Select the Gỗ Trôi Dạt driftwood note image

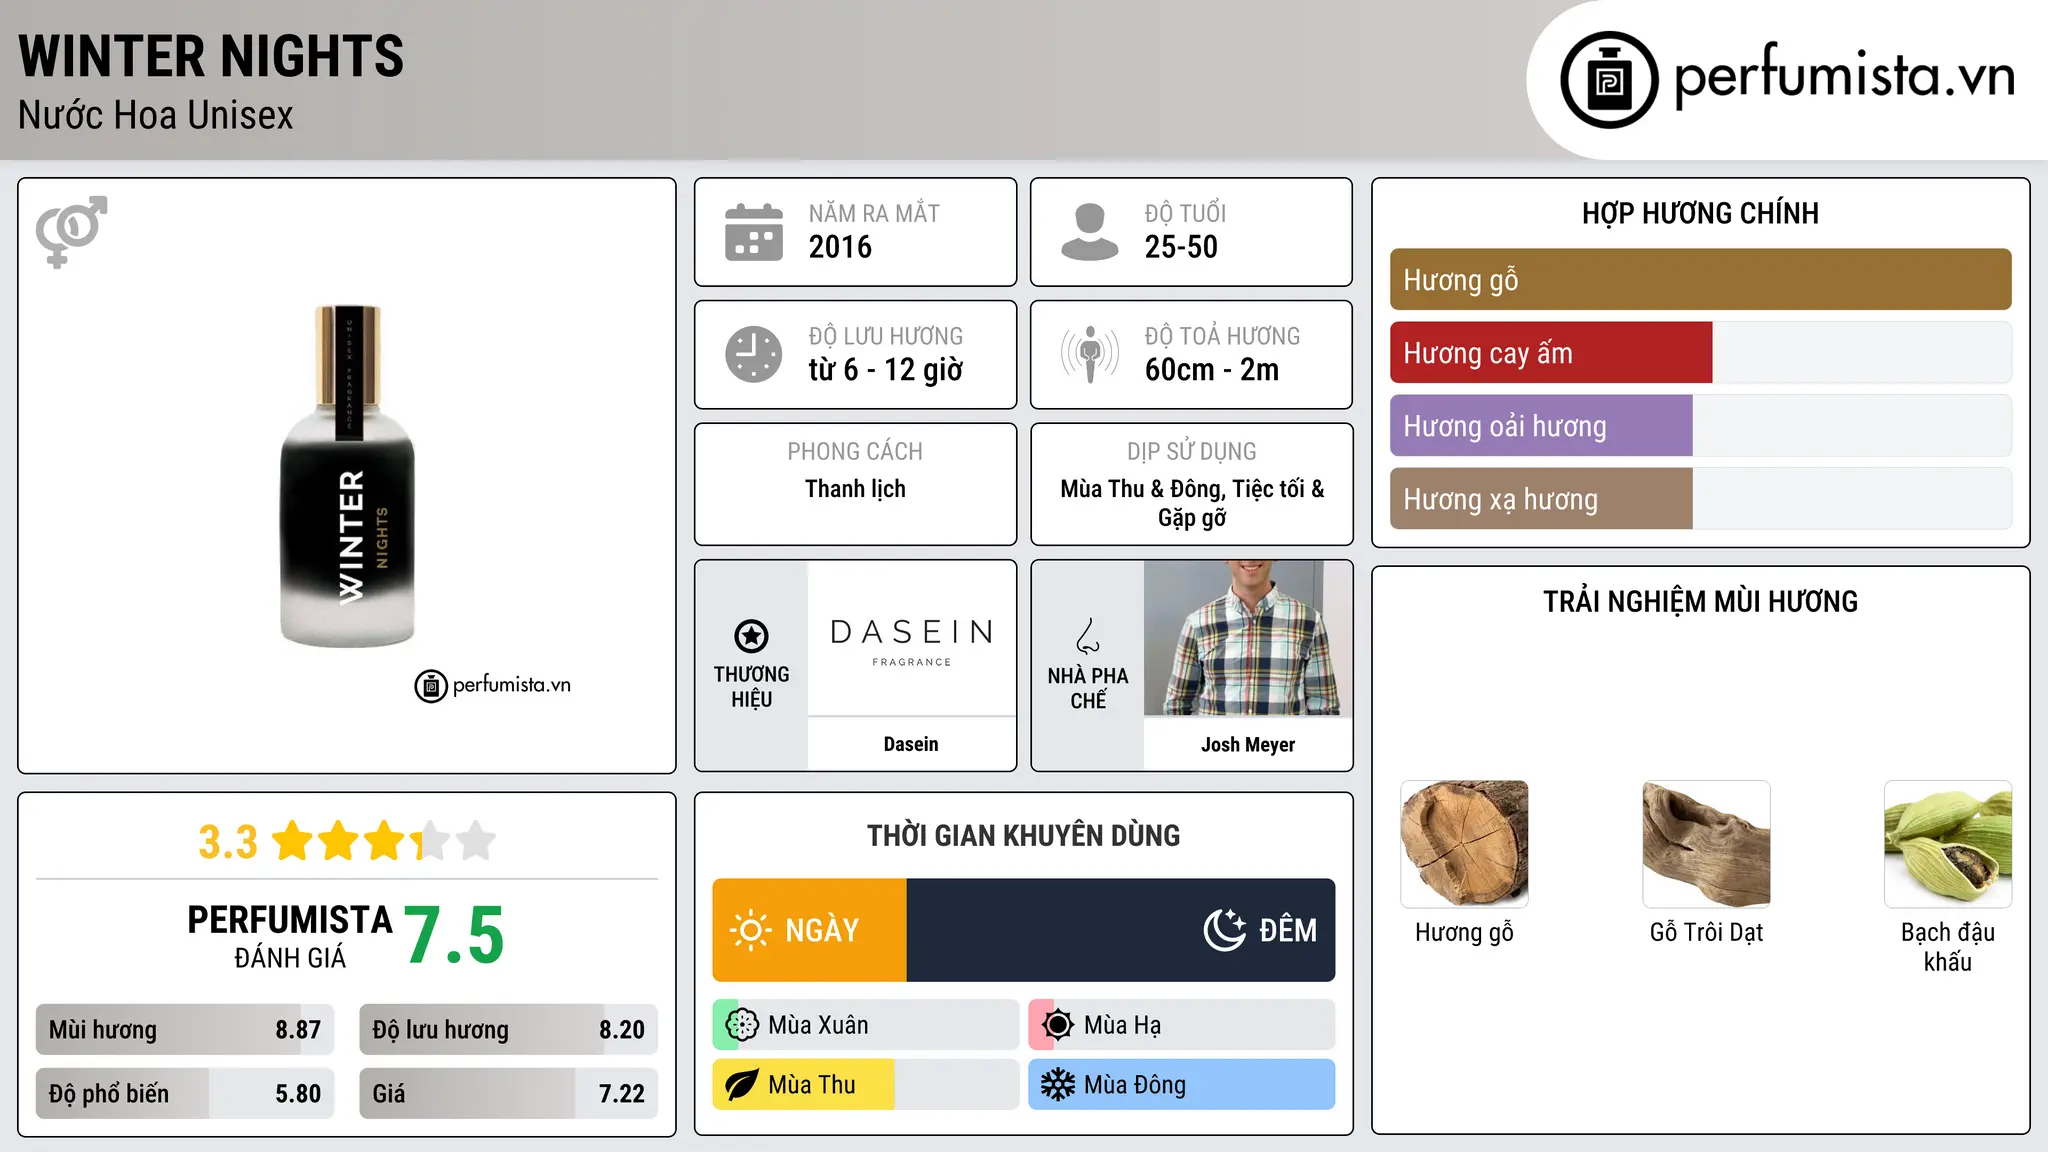pyautogui.click(x=1706, y=844)
